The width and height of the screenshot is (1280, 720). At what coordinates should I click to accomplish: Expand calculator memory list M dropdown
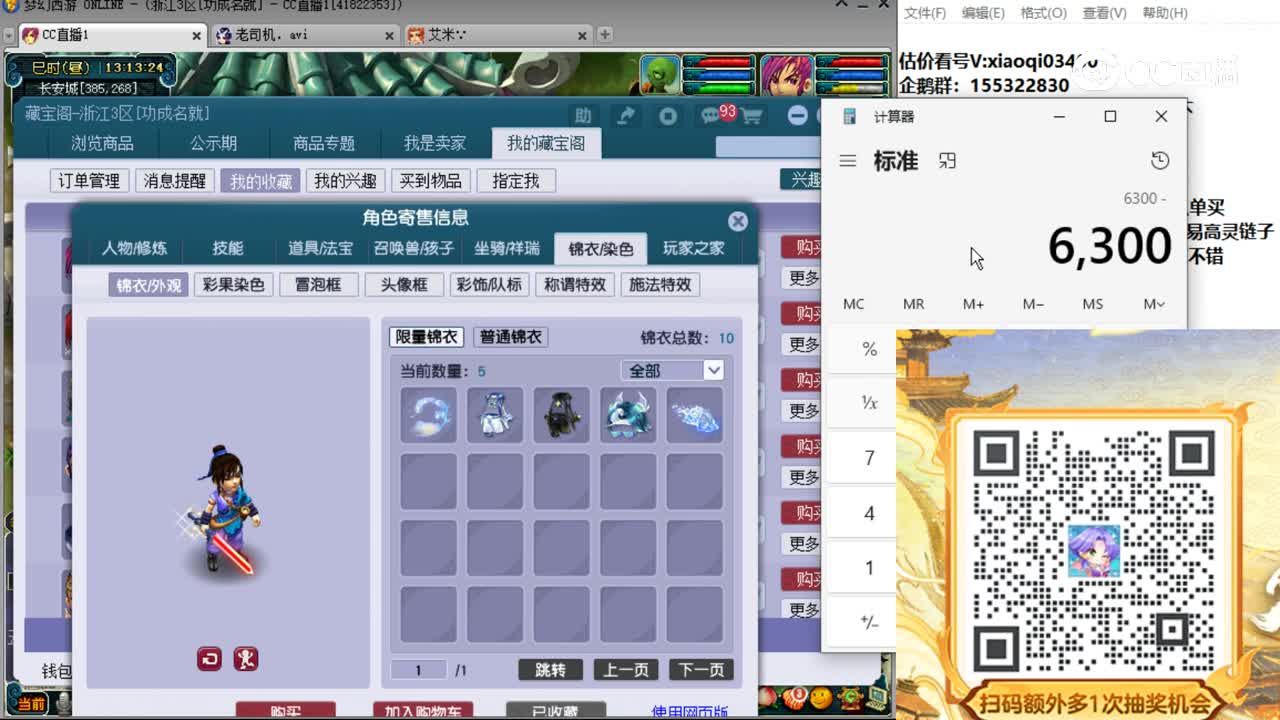[x=1153, y=304]
